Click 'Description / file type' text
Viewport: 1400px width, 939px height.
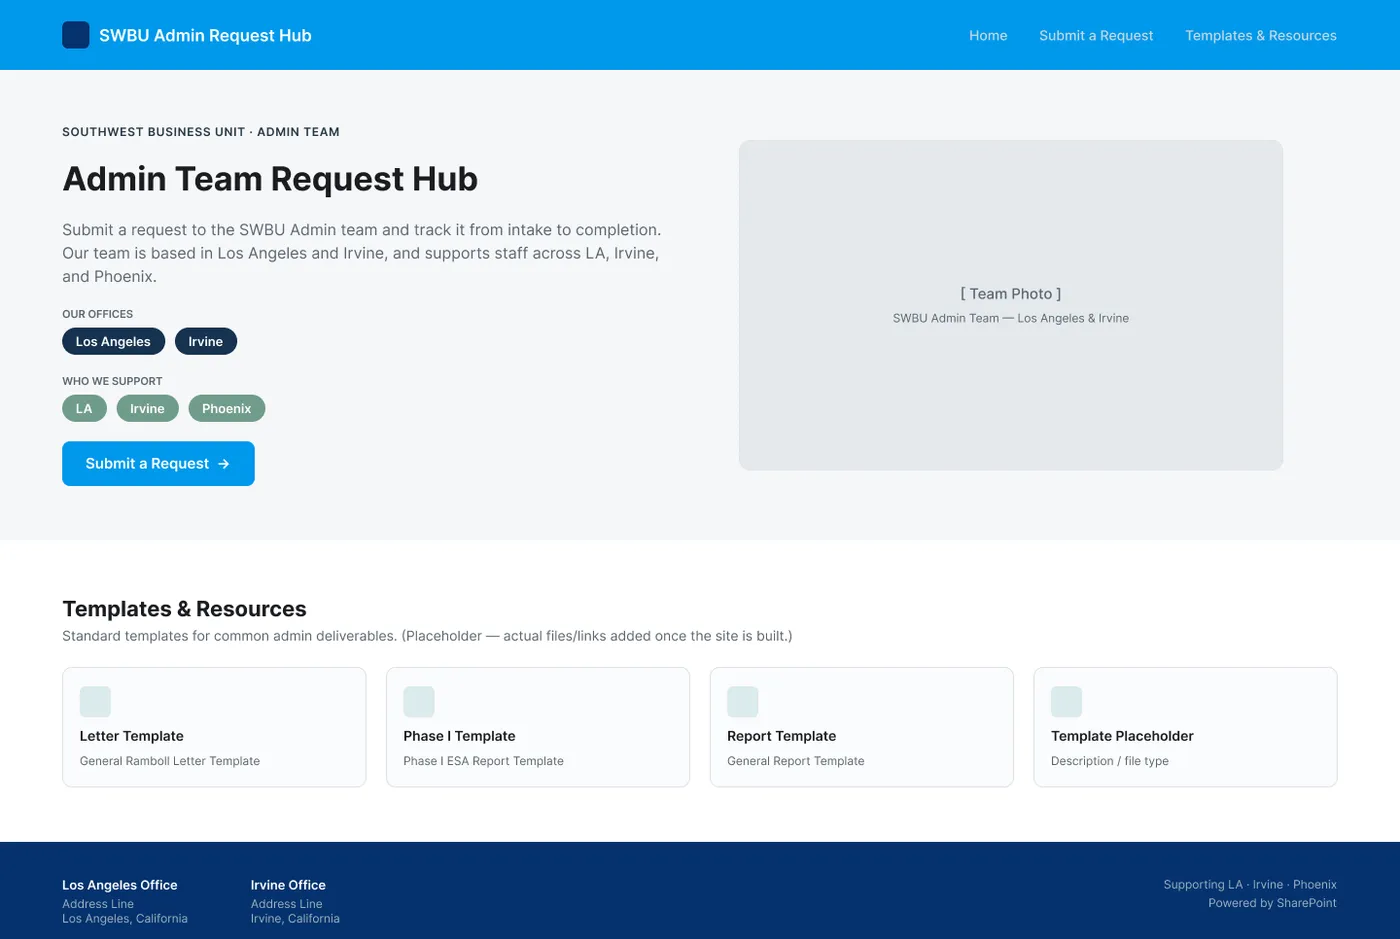click(1110, 761)
